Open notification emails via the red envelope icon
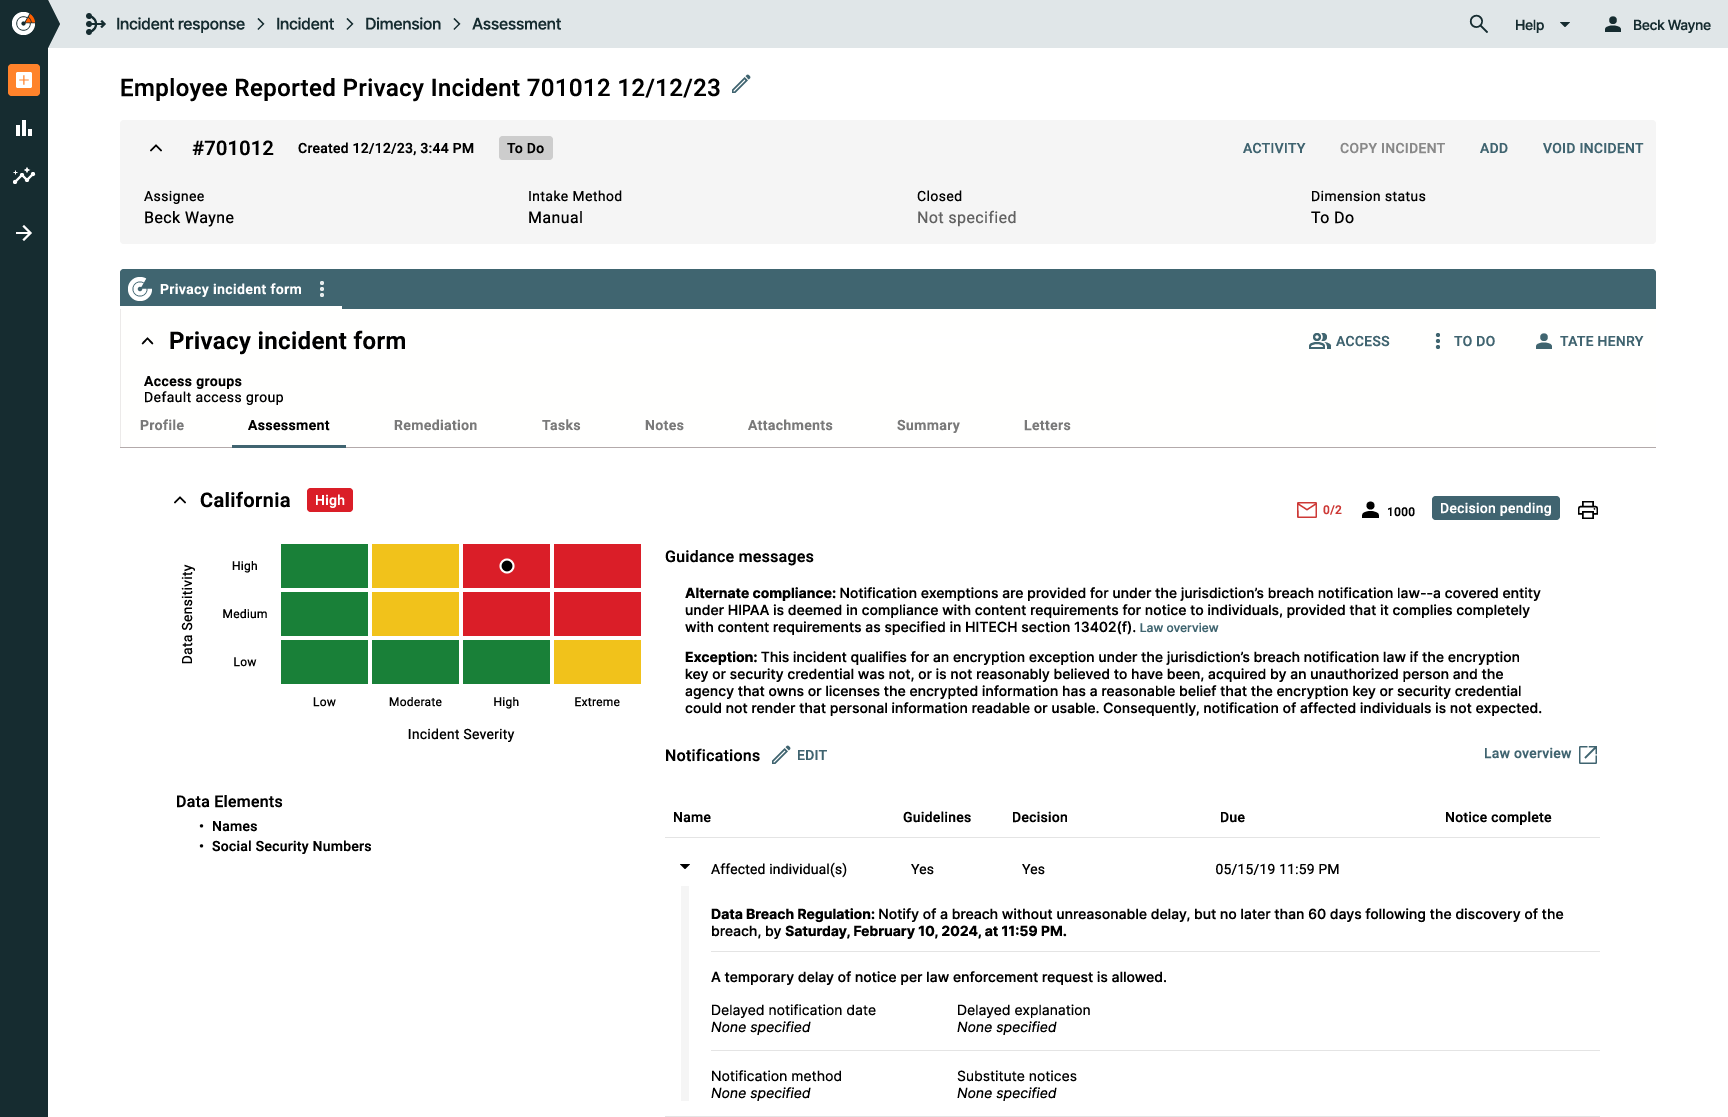This screenshot has height=1117, width=1728. click(x=1306, y=510)
